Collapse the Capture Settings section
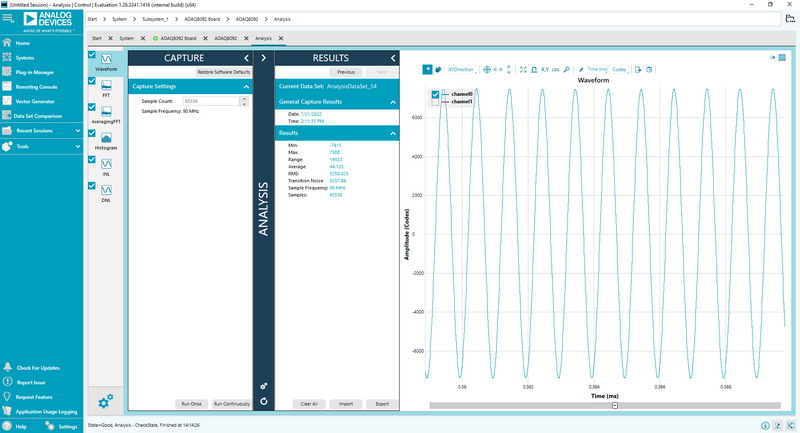The image size is (800, 433). click(246, 87)
